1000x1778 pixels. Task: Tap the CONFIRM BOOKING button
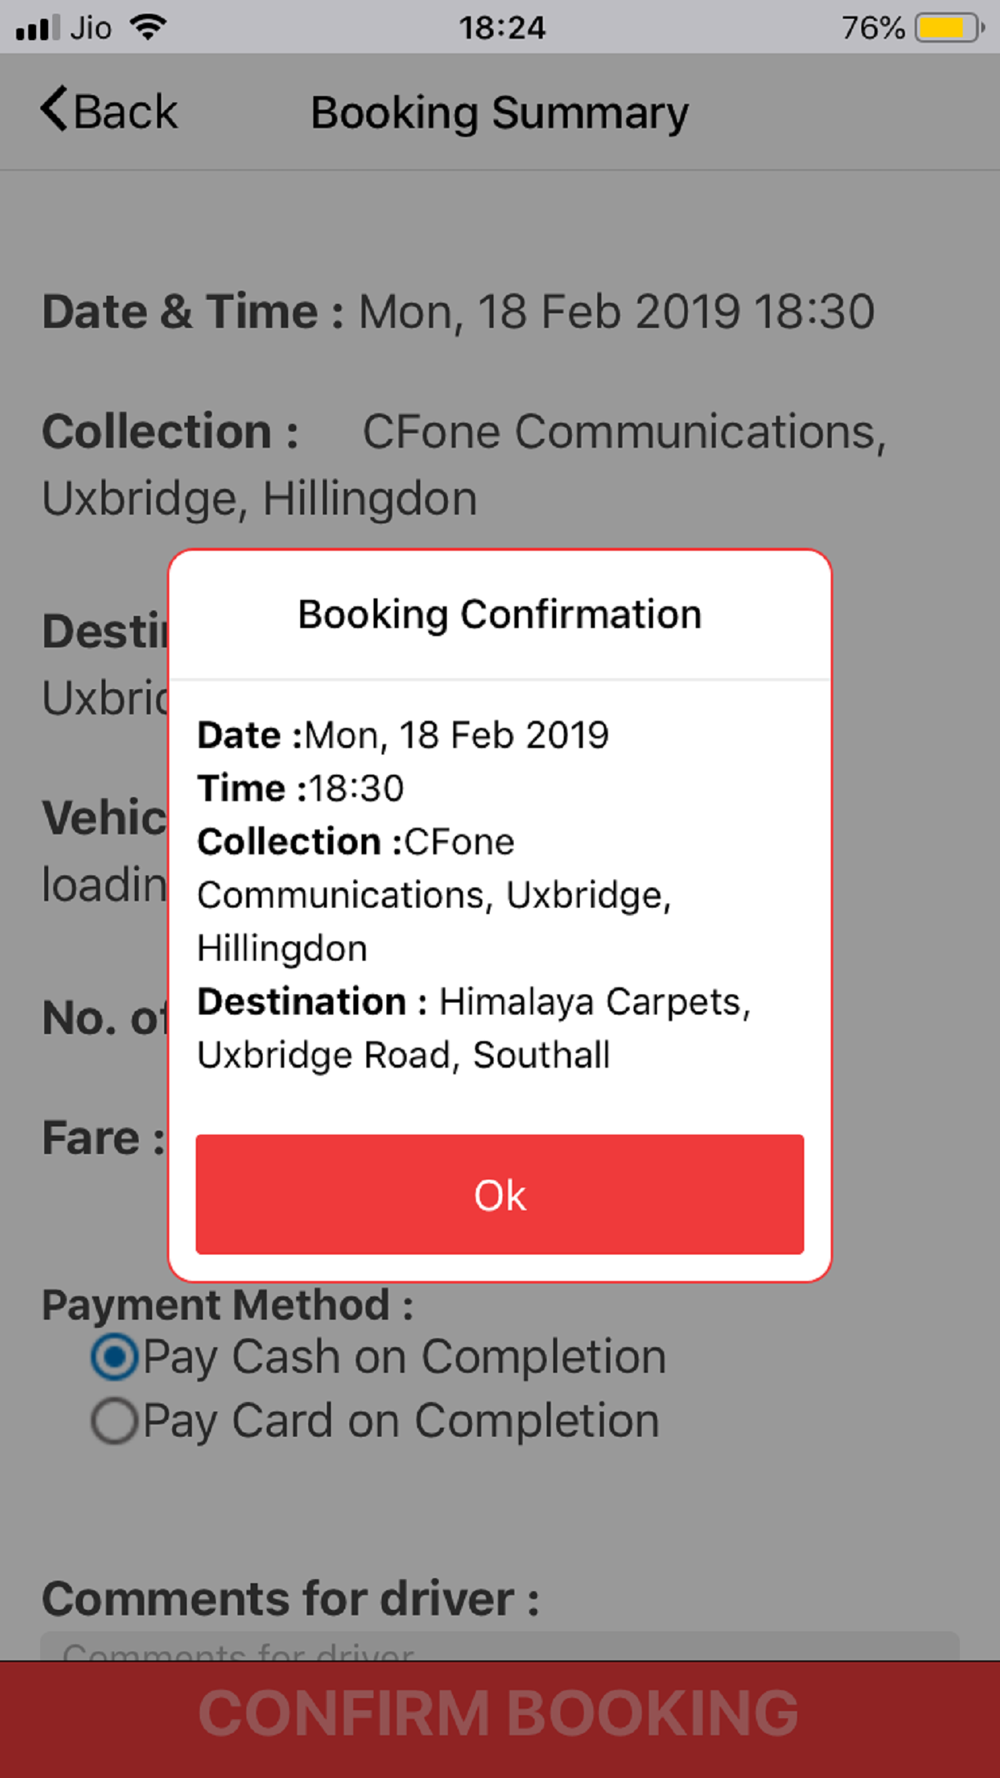(500, 1714)
